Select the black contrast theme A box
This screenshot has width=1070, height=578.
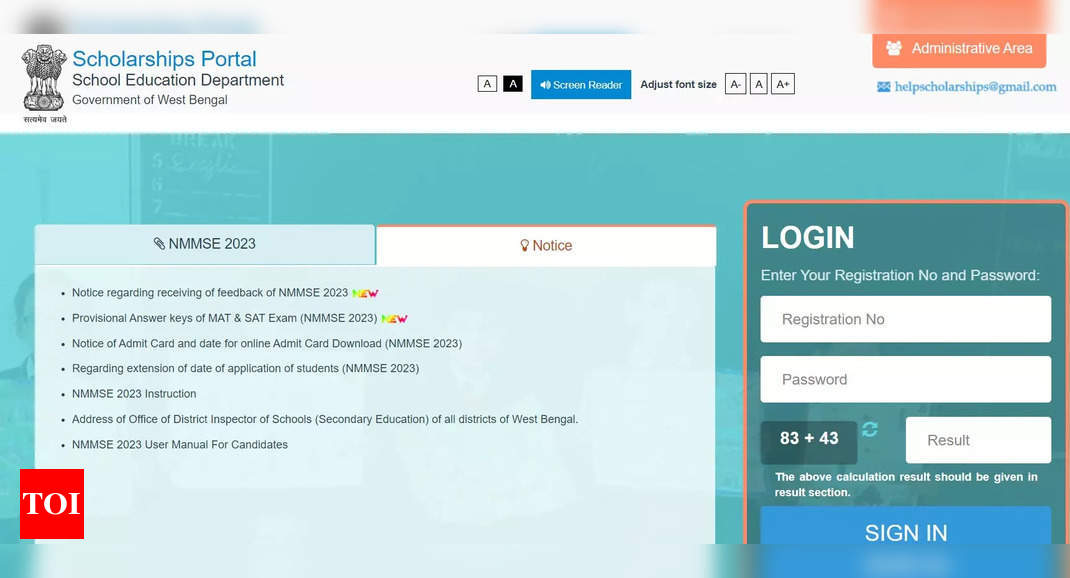(513, 84)
